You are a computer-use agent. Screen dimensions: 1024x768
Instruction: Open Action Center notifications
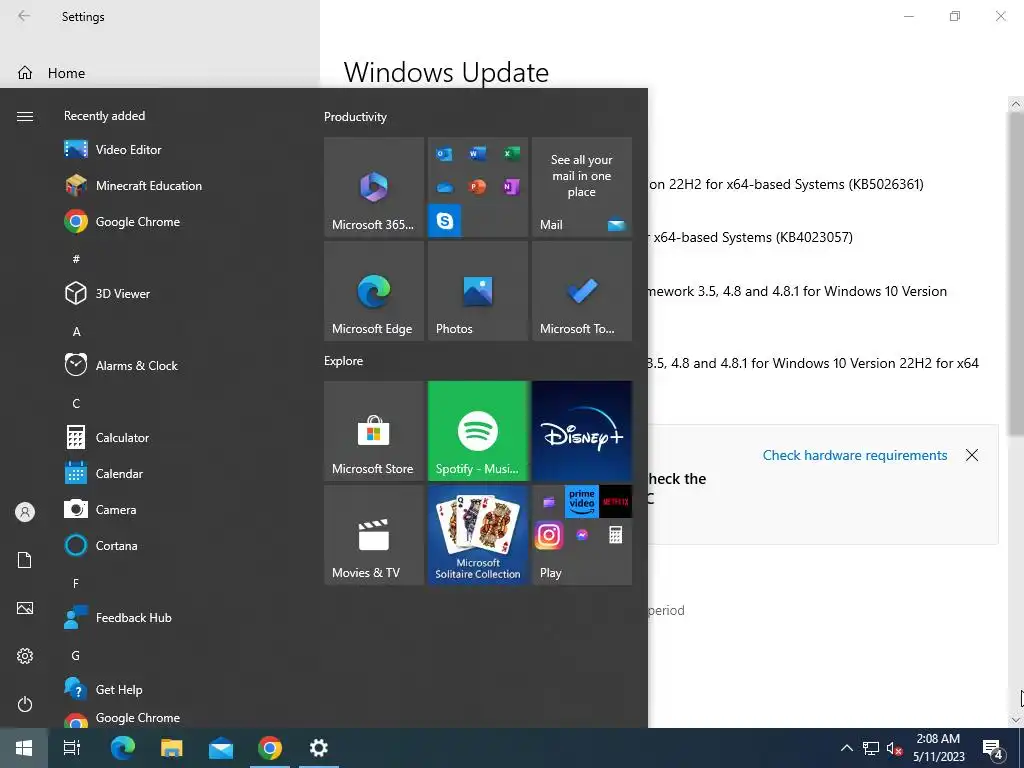click(993, 749)
